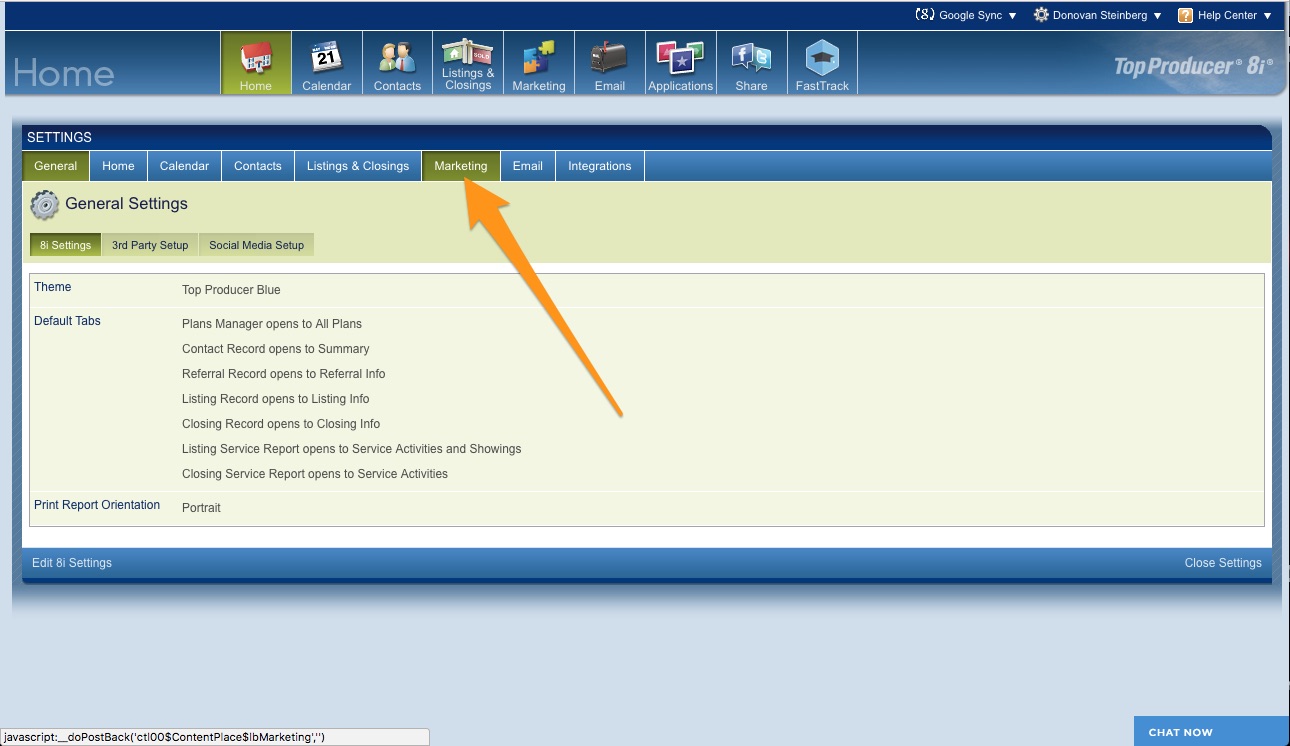Click the General Settings gear icon
The height and width of the screenshot is (746, 1290).
[x=45, y=205]
